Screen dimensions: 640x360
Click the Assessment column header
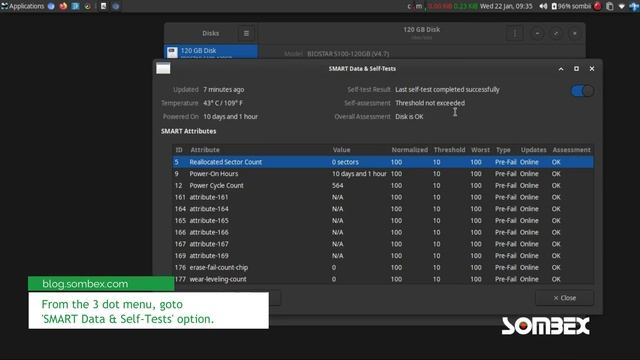(x=571, y=150)
